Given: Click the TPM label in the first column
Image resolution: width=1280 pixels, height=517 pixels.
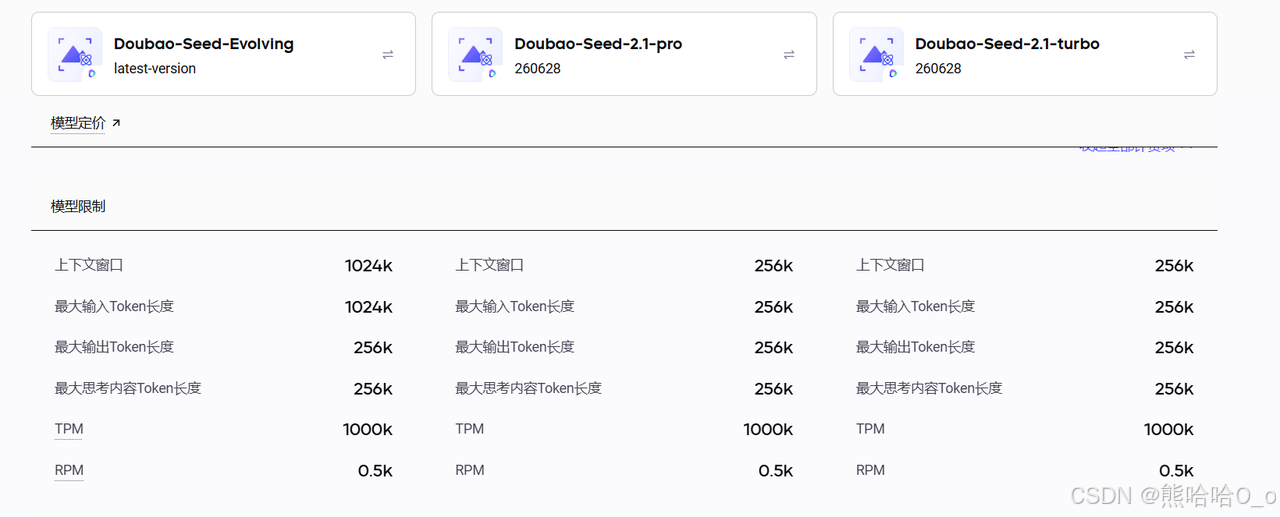Looking at the screenshot, I should pyautogui.click(x=69, y=429).
